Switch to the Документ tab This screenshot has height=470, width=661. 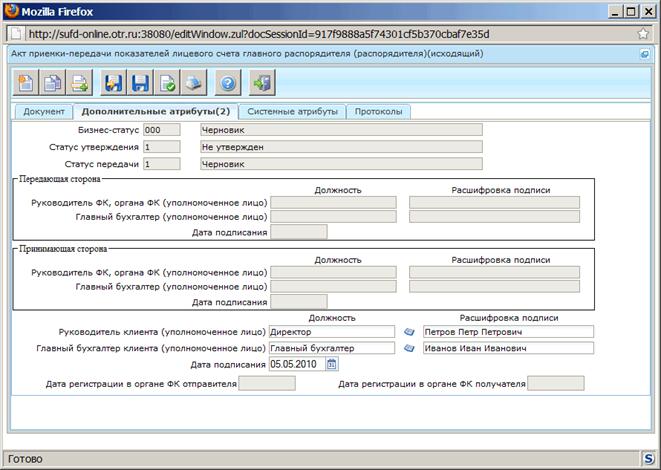44,112
